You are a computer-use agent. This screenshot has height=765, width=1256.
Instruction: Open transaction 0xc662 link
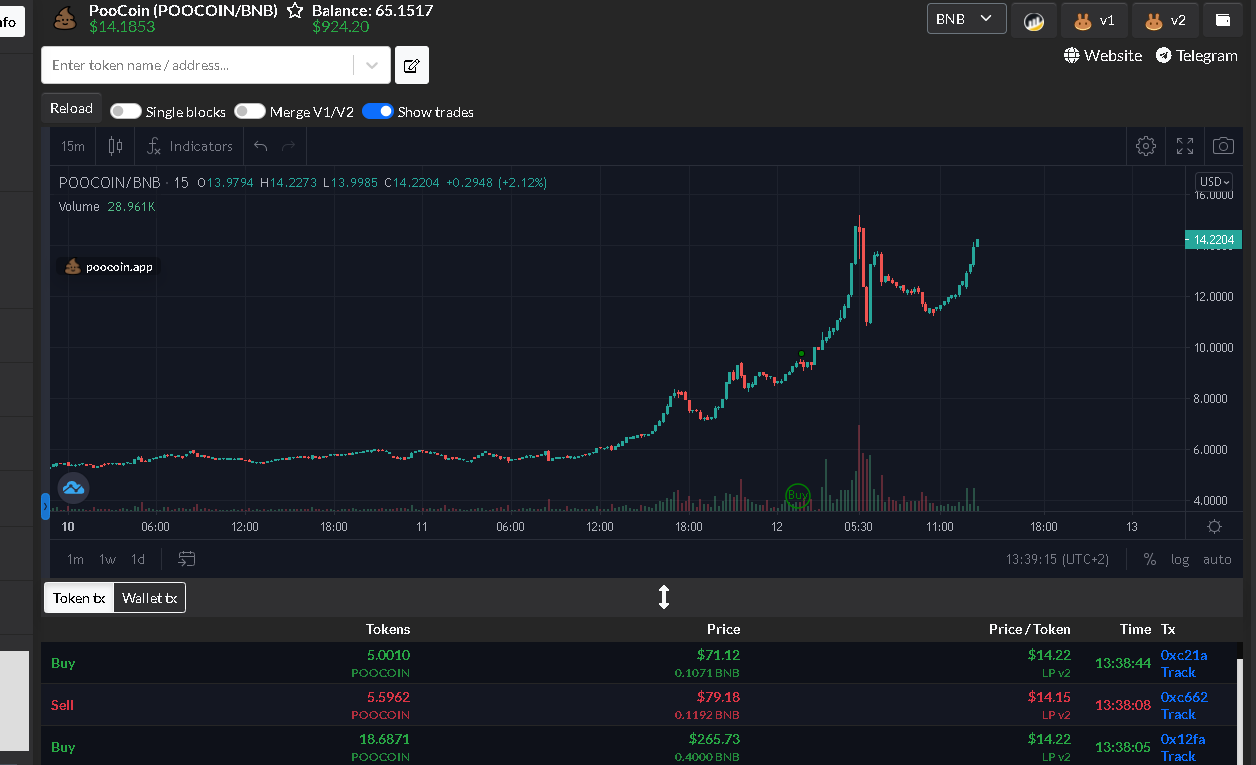coord(1184,697)
